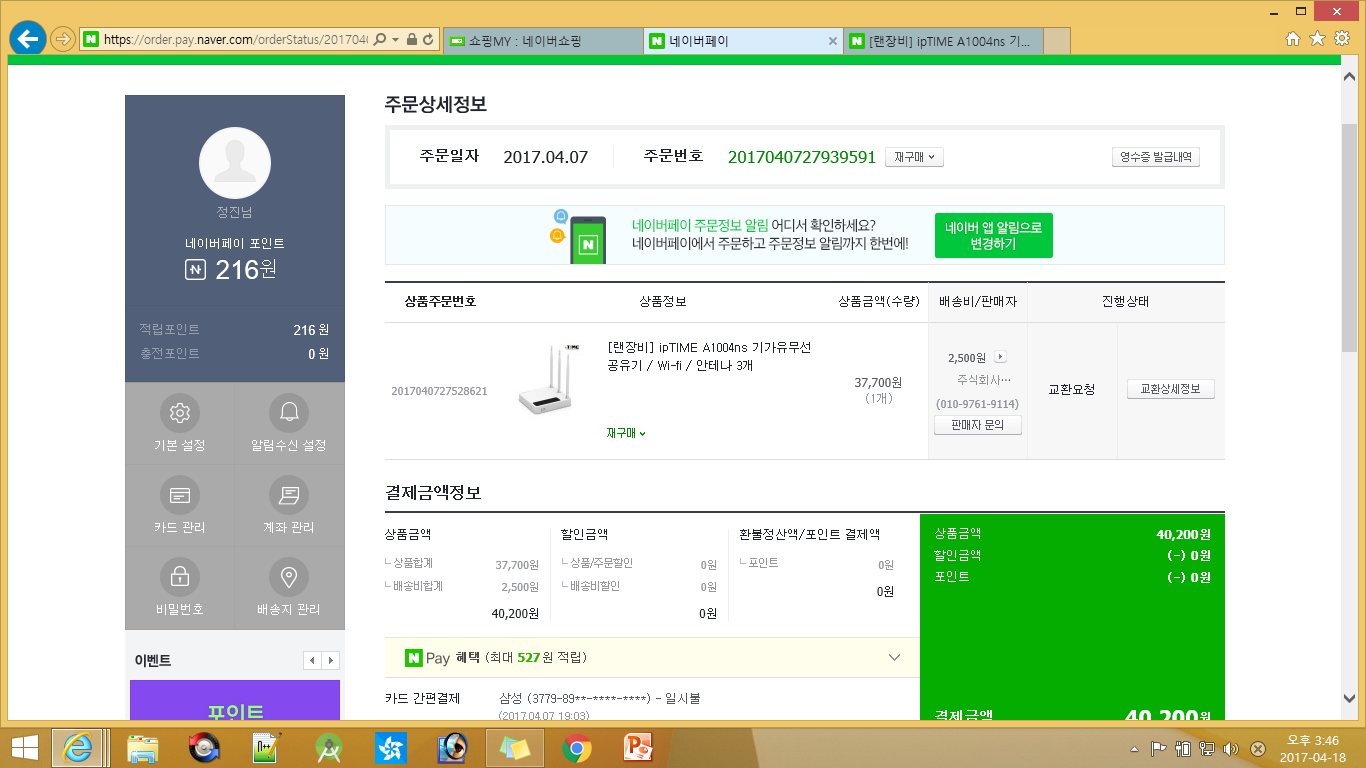Open Windows Start button
This screenshot has height=768, width=1366.
pyautogui.click(x=25, y=747)
